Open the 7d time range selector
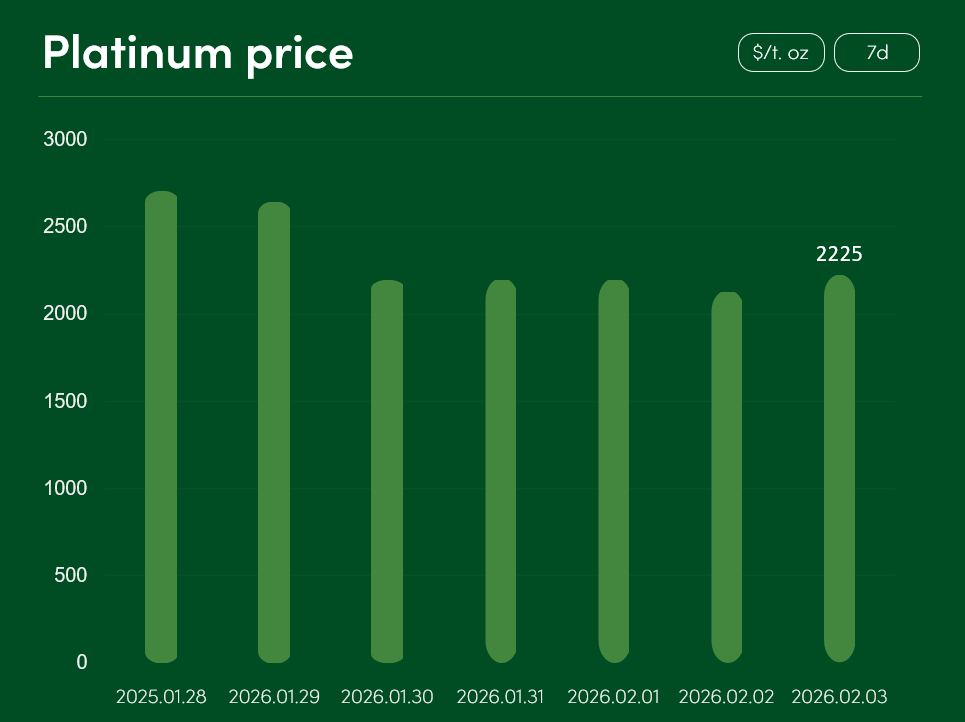965x722 pixels. pos(876,53)
